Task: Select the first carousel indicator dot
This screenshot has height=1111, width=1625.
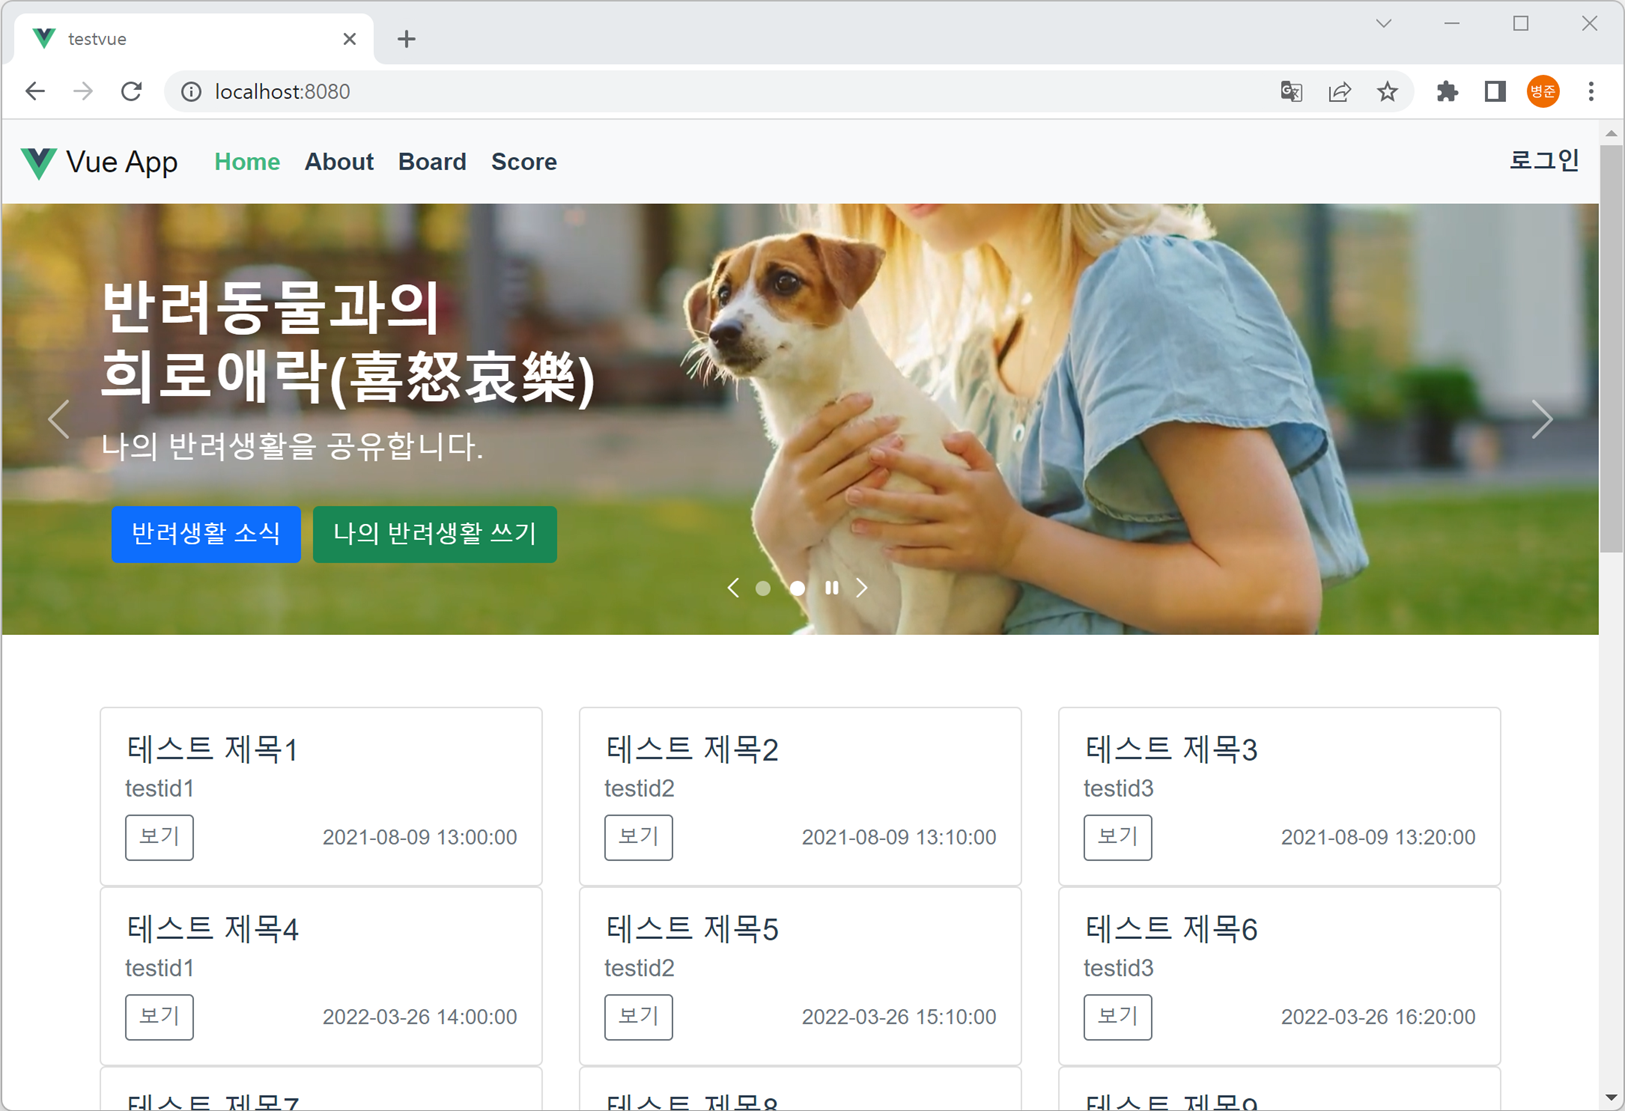Action: click(x=763, y=588)
